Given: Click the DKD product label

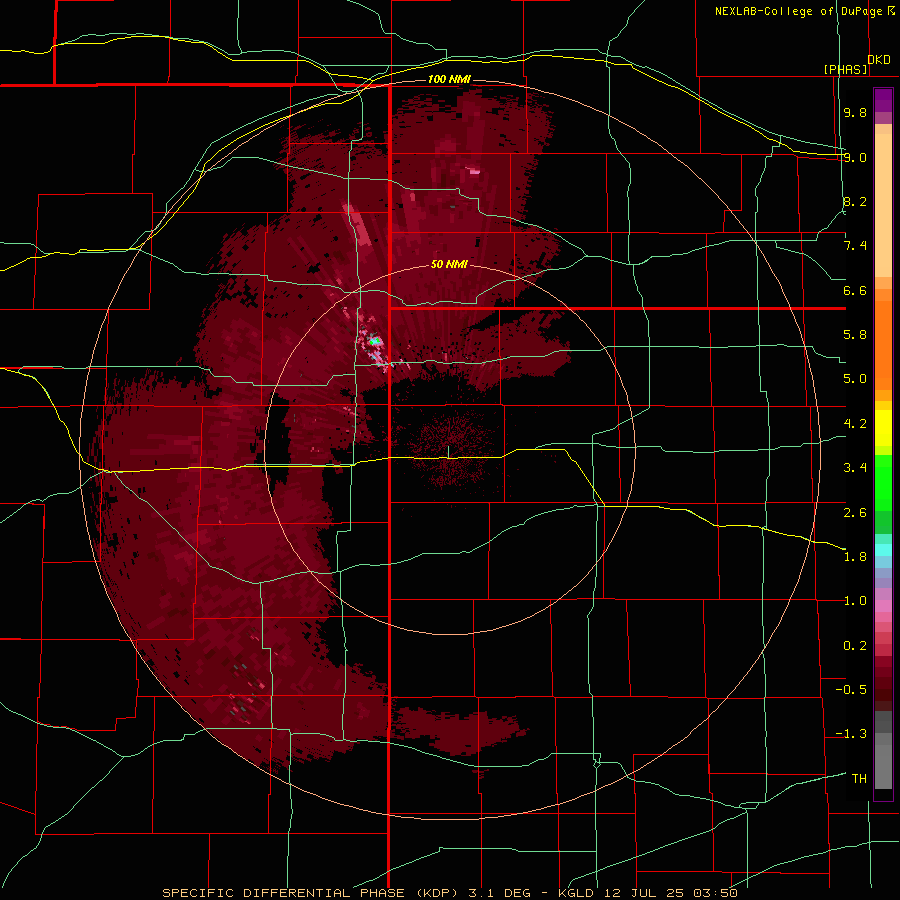Looking at the screenshot, I should click(x=879, y=60).
